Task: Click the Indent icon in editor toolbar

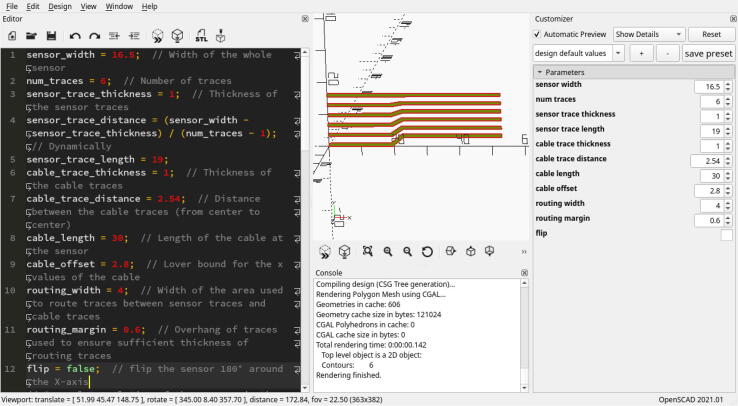Action: click(134, 36)
